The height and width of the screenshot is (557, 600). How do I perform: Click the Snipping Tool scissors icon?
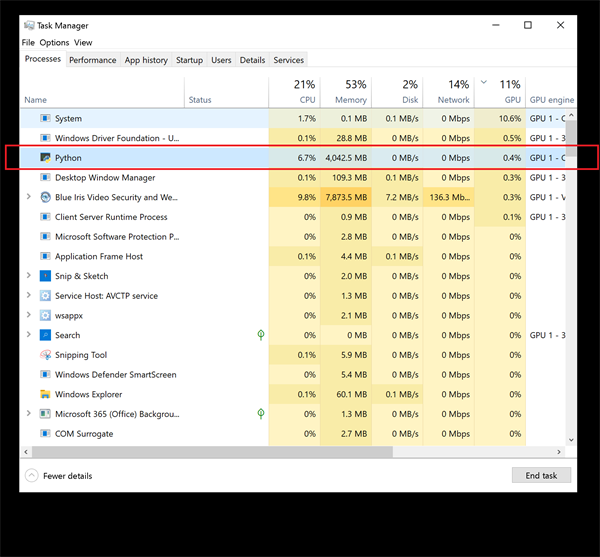45,355
